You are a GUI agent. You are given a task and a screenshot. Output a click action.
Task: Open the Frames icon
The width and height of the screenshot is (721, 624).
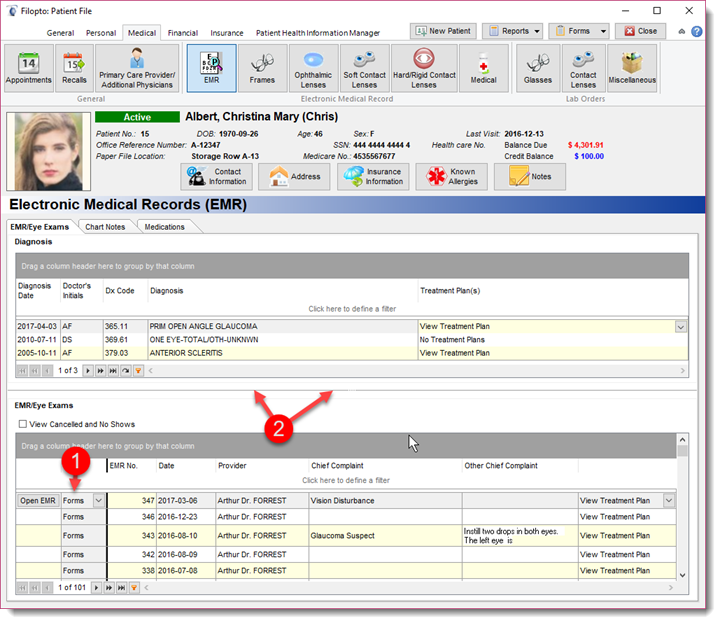click(x=263, y=68)
